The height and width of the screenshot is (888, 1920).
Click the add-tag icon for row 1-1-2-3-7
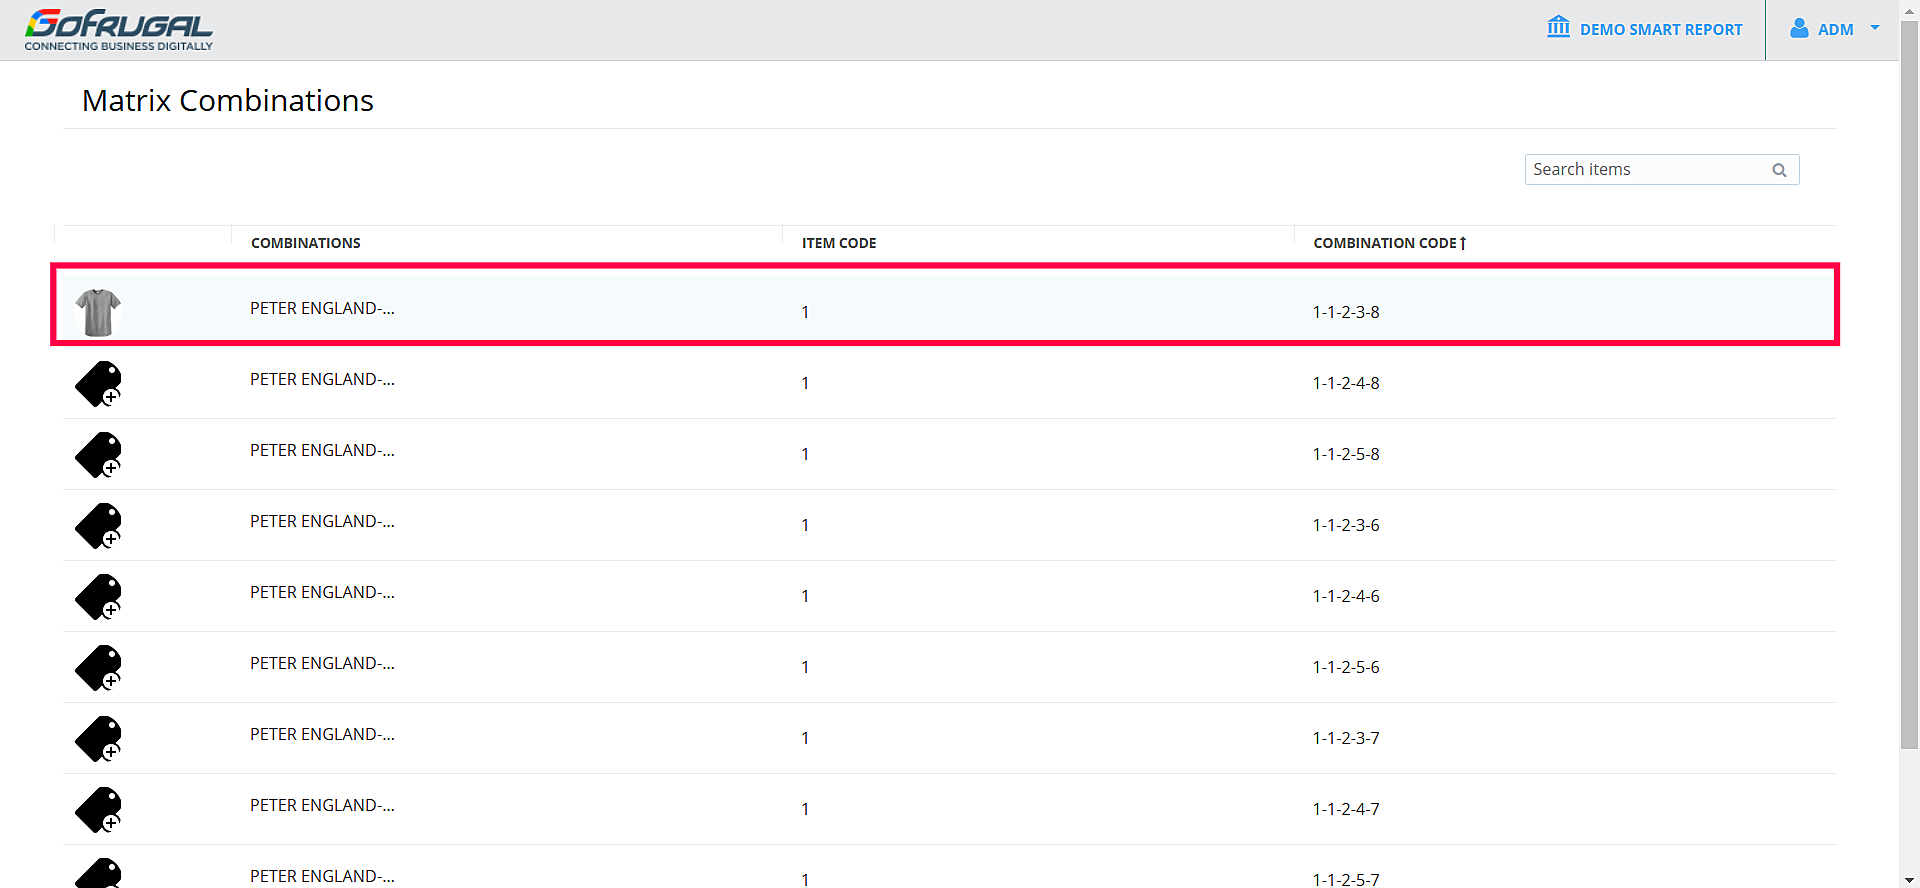pyautogui.click(x=98, y=739)
